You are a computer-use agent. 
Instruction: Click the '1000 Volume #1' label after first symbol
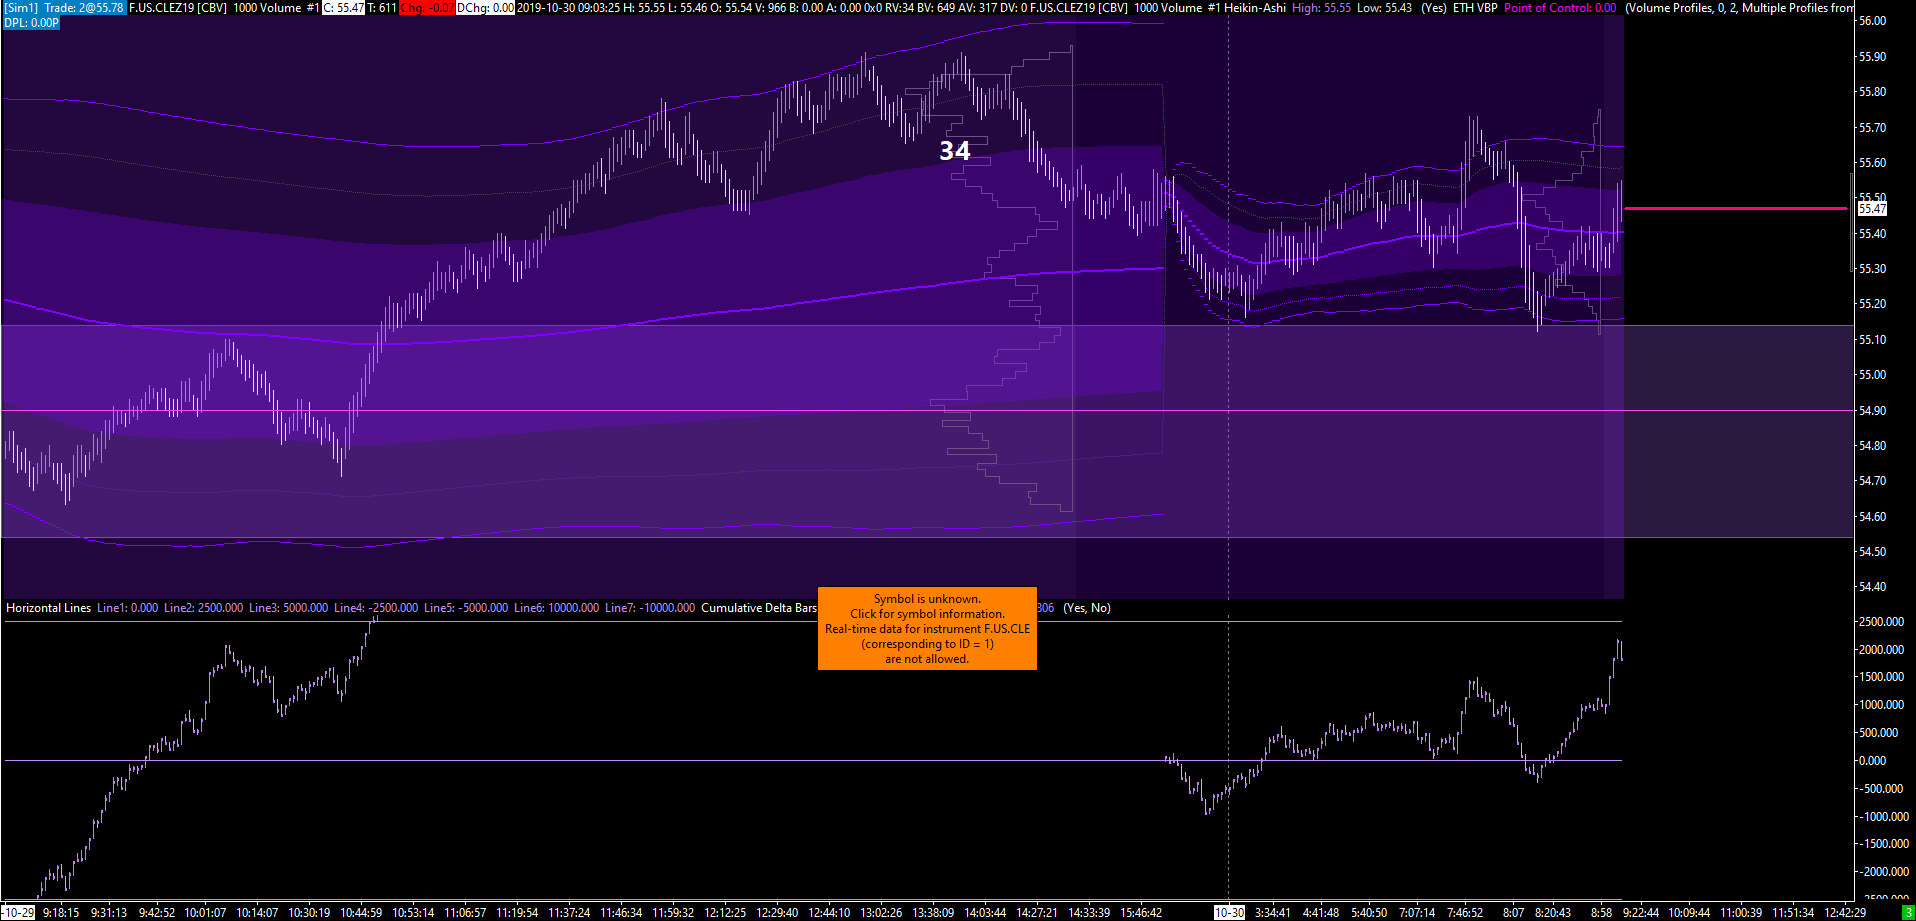[276, 8]
